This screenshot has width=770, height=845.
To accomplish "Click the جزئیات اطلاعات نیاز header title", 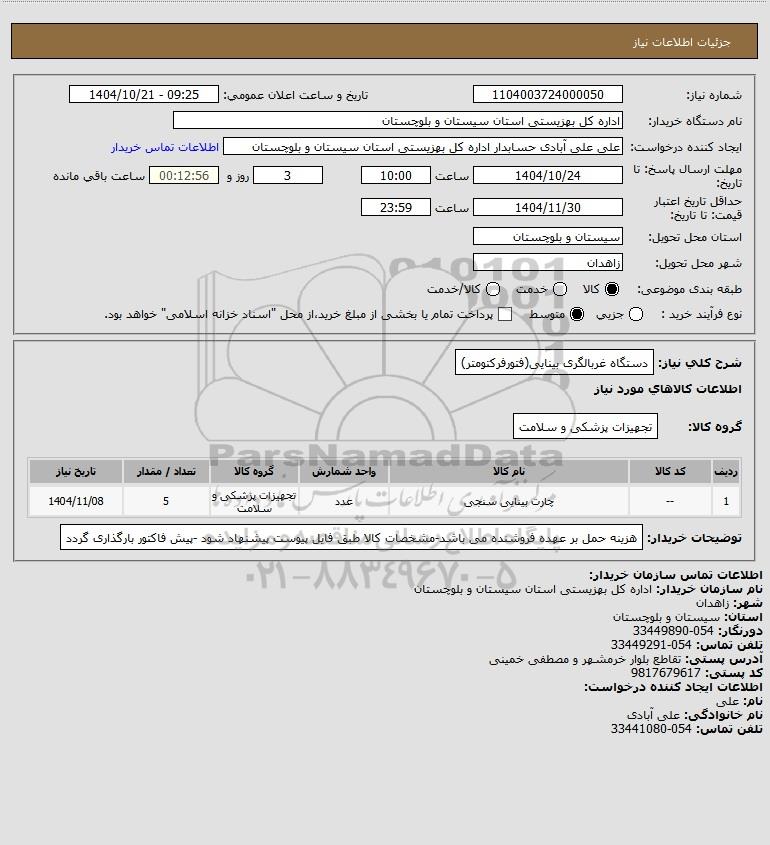I will coord(681,42).
